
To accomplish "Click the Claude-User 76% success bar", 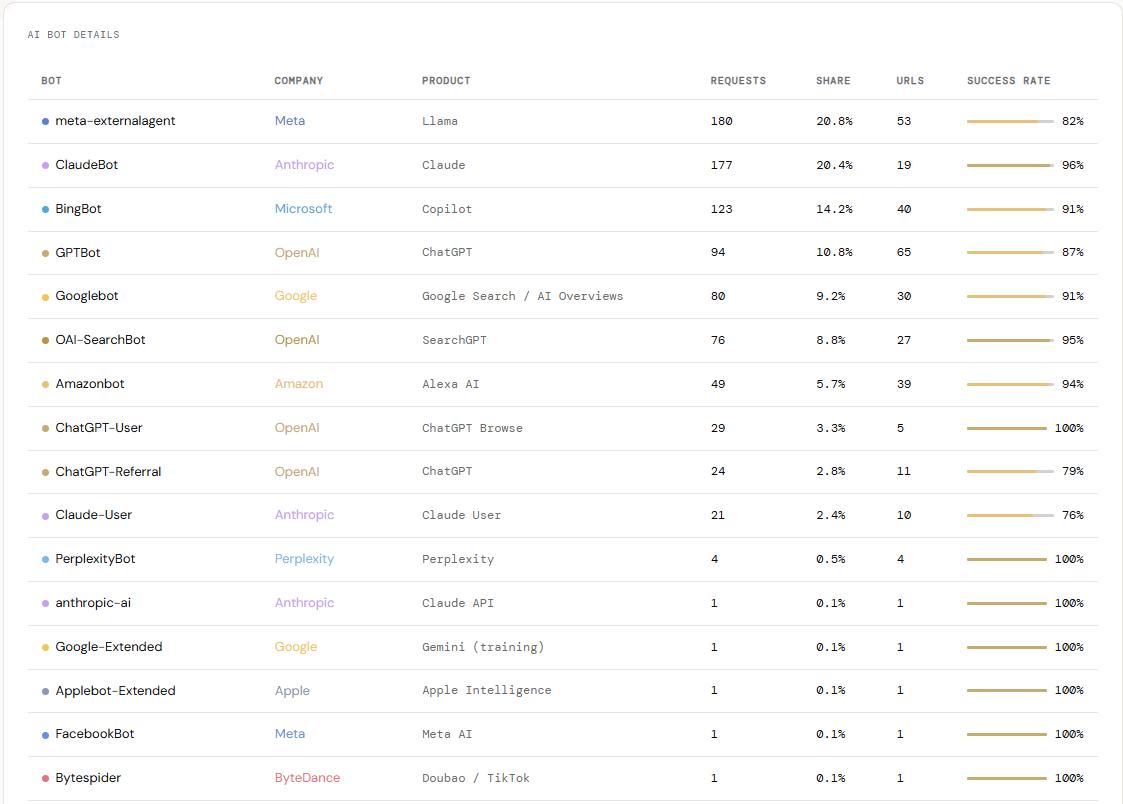I will tap(1009, 515).
